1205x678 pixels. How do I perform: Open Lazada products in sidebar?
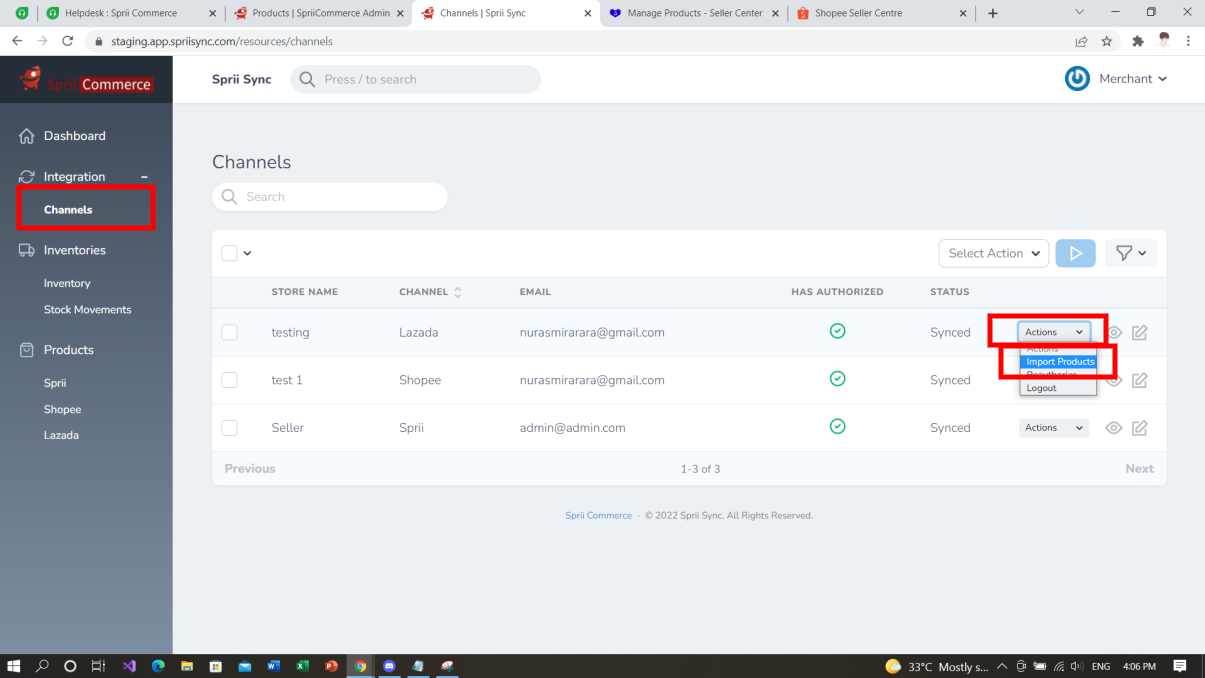pyautogui.click(x=61, y=436)
